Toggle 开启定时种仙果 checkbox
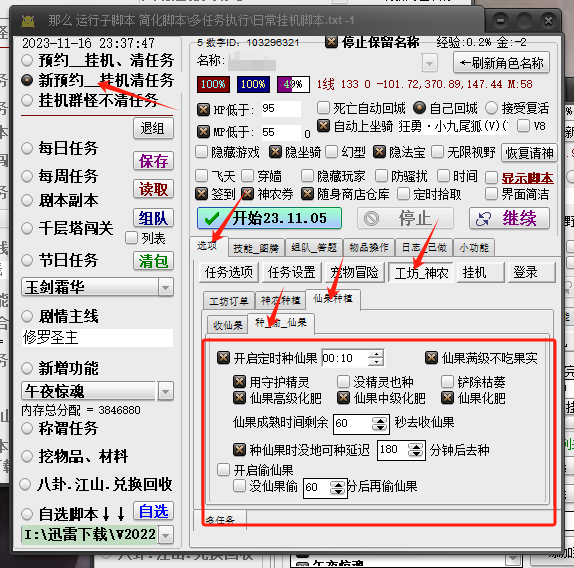Screen dimensions: 574x568 point(223,358)
